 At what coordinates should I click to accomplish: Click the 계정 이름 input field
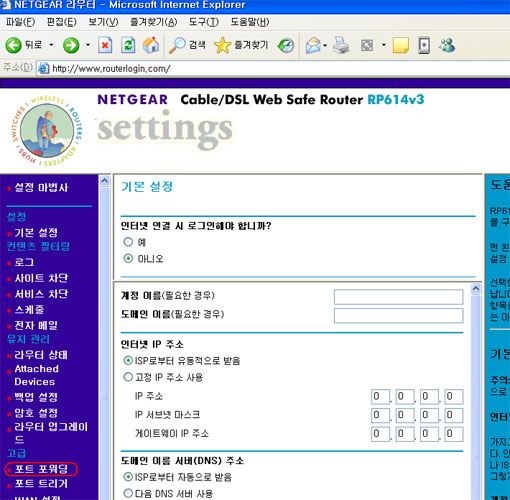(x=398, y=297)
